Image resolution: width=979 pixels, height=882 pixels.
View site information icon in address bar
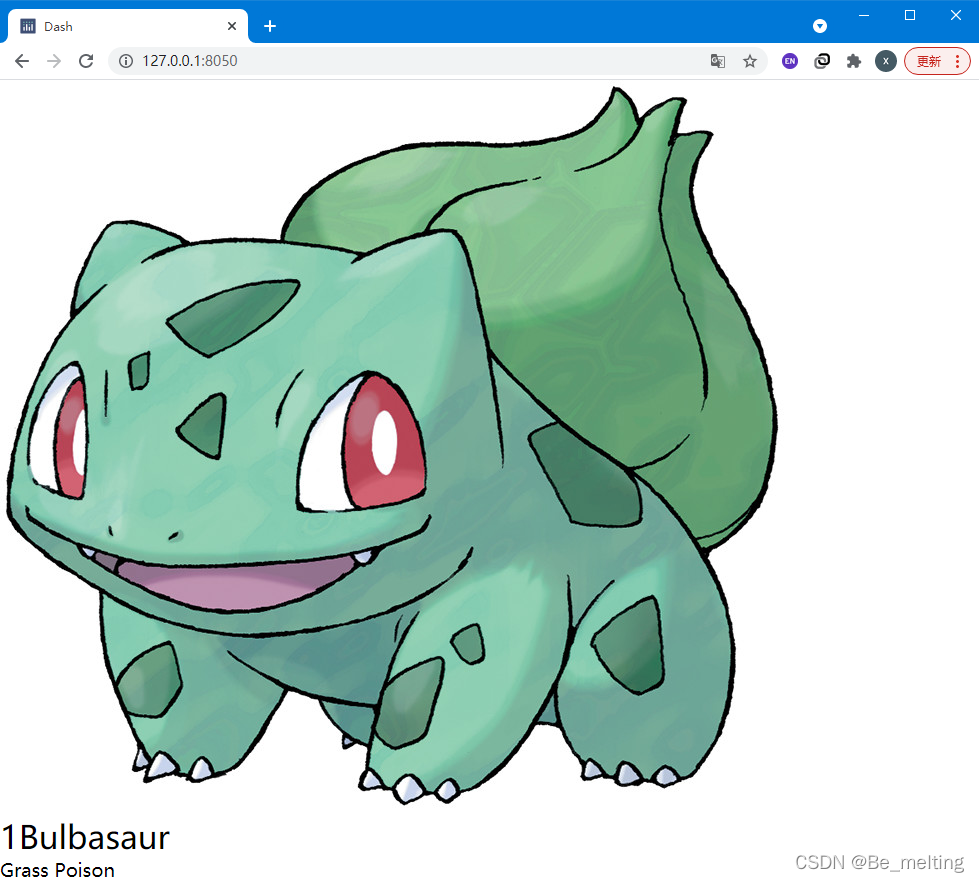126,61
